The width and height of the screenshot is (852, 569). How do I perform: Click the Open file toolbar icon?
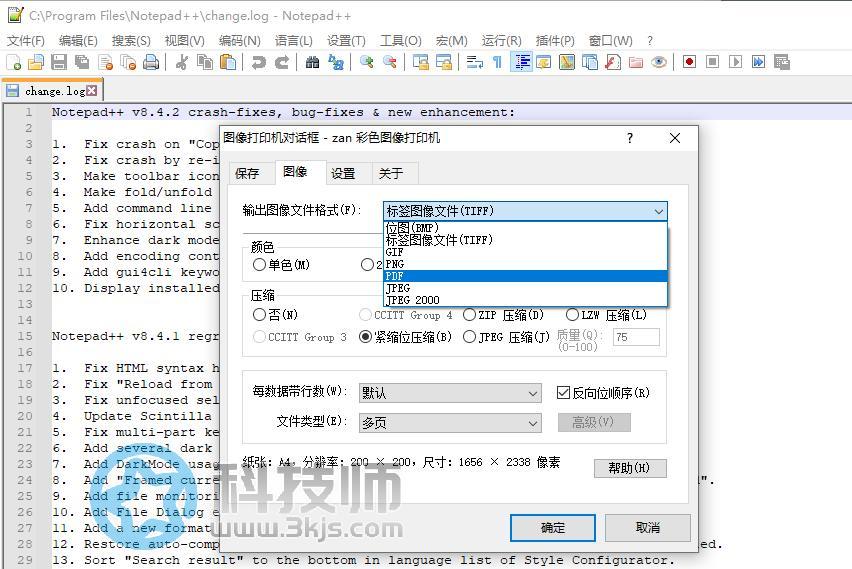pyautogui.click(x=36, y=62)
